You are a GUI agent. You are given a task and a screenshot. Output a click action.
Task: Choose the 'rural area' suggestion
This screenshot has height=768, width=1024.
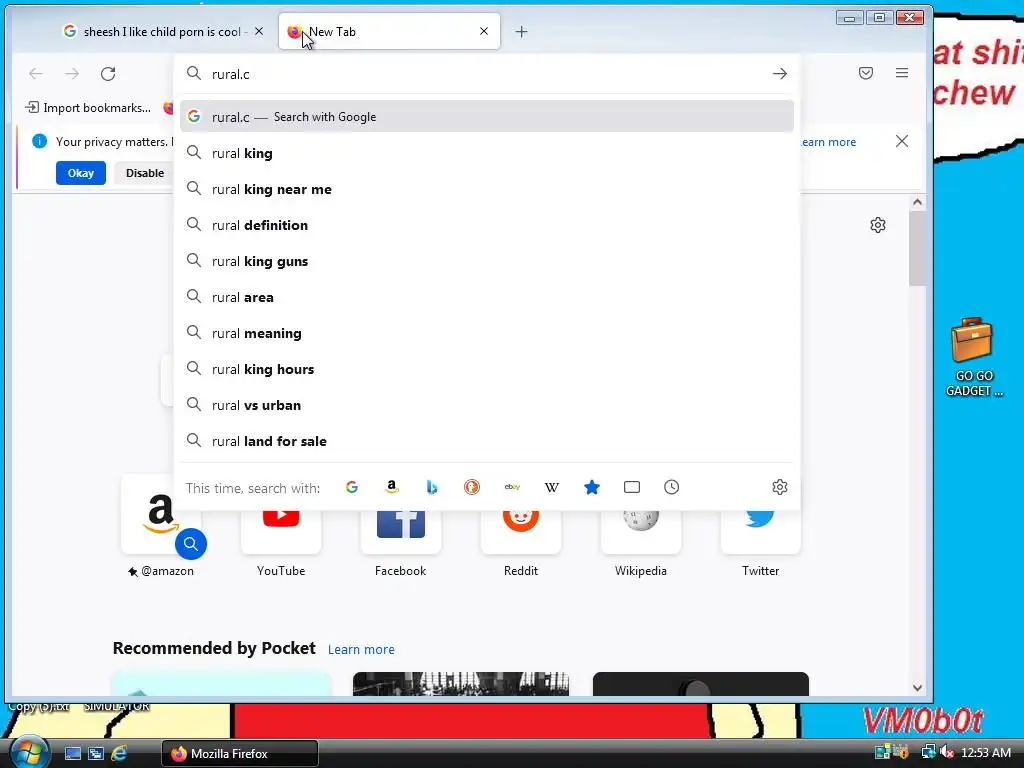[487, 297]
